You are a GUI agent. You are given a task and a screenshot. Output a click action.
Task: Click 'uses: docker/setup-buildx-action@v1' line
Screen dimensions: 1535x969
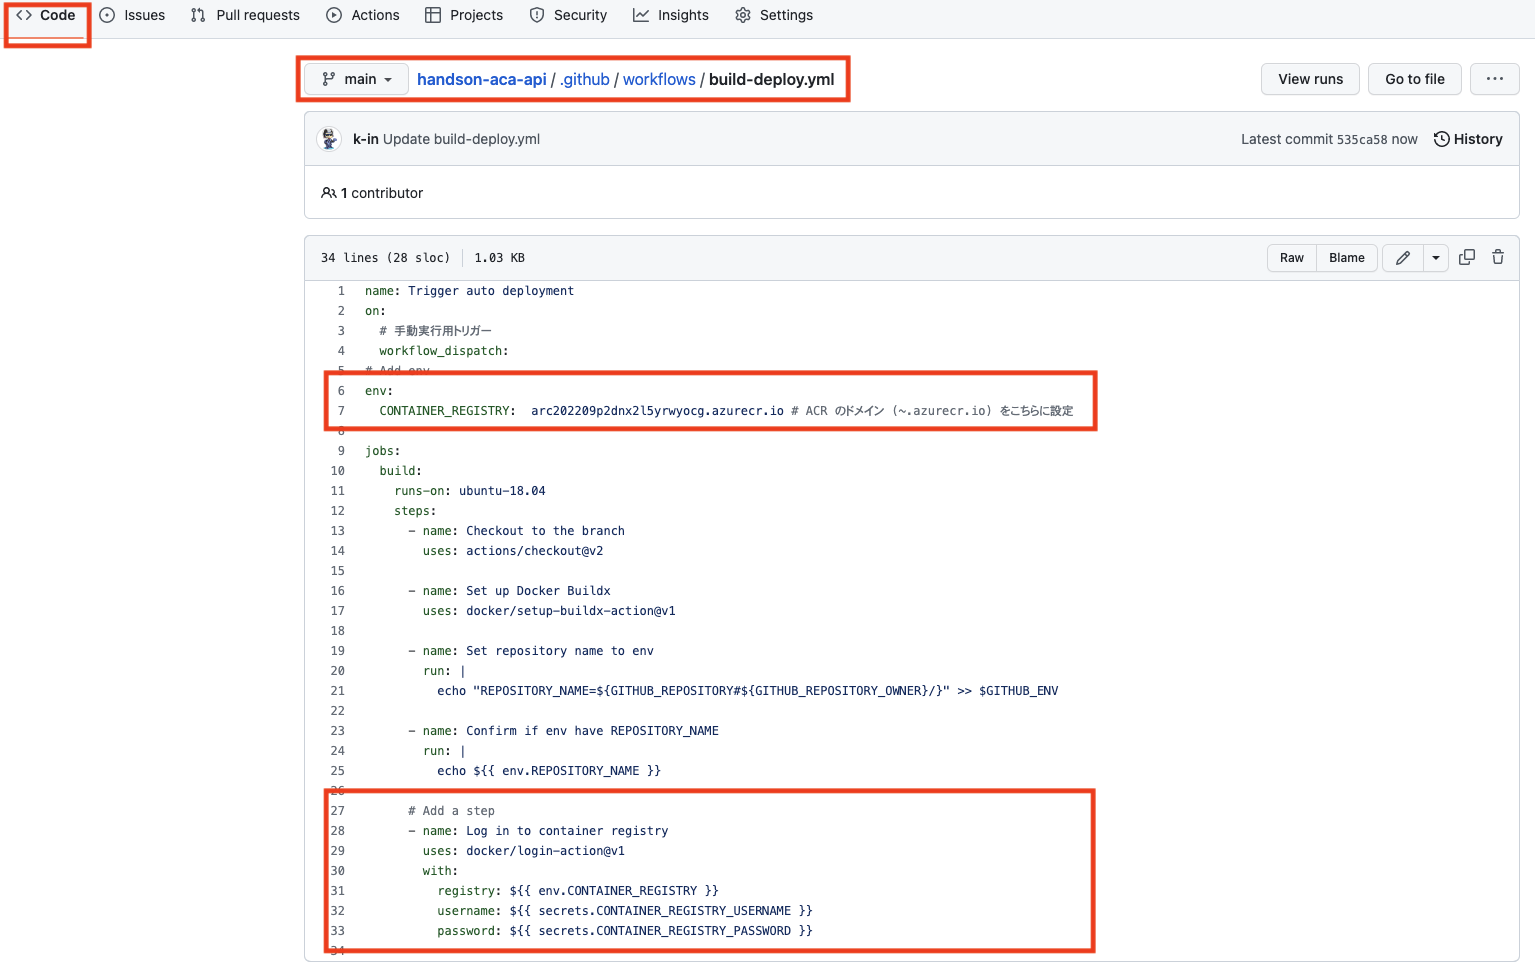pyautogui.click(x=549, y=611)
